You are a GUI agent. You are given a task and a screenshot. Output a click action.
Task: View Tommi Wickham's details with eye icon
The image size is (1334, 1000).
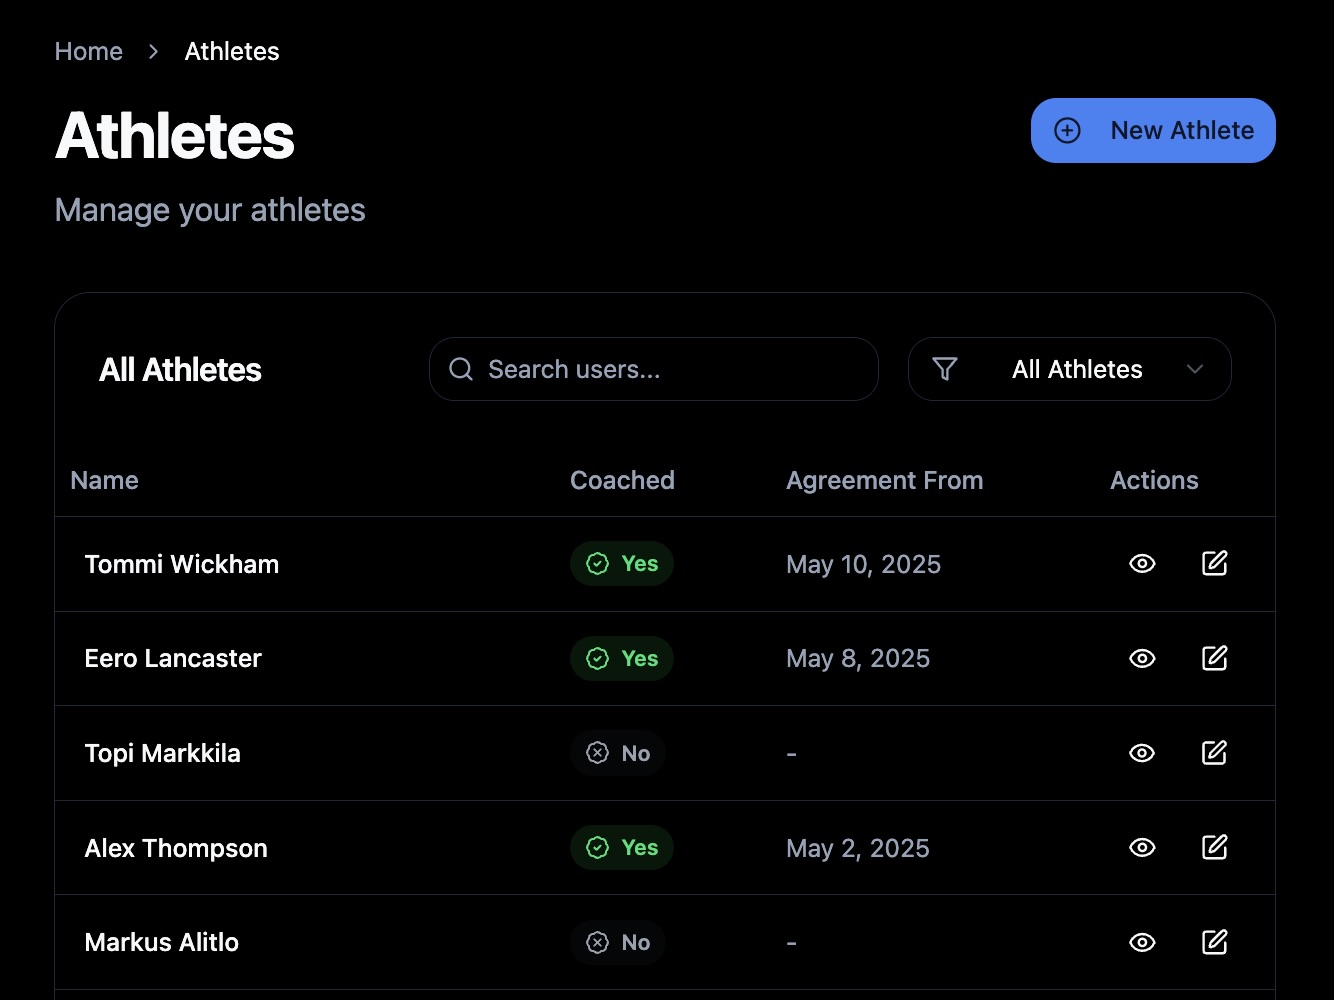[1142, 564]
